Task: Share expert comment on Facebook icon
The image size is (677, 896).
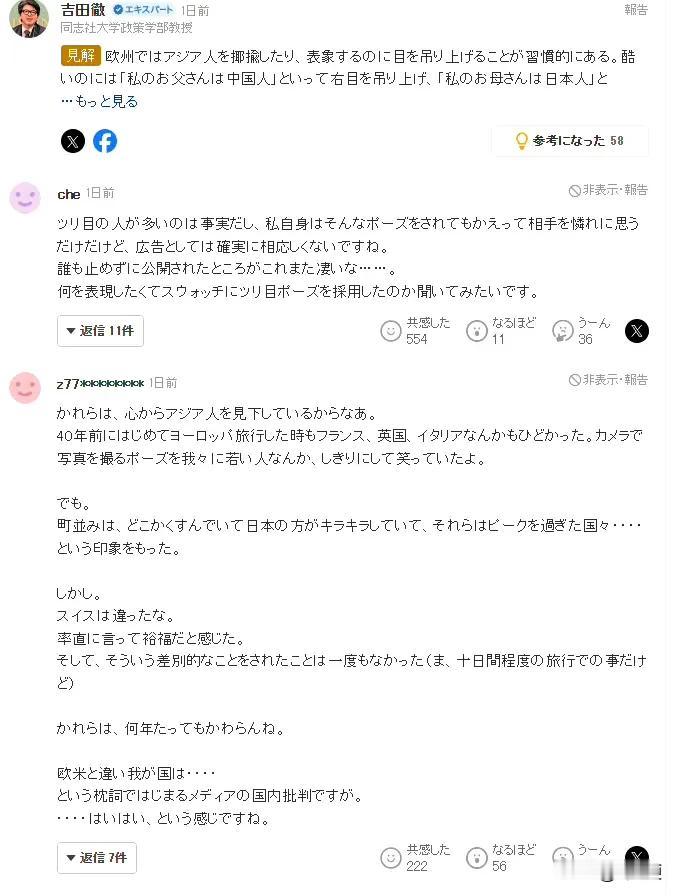Action: [x=105, y=141]
